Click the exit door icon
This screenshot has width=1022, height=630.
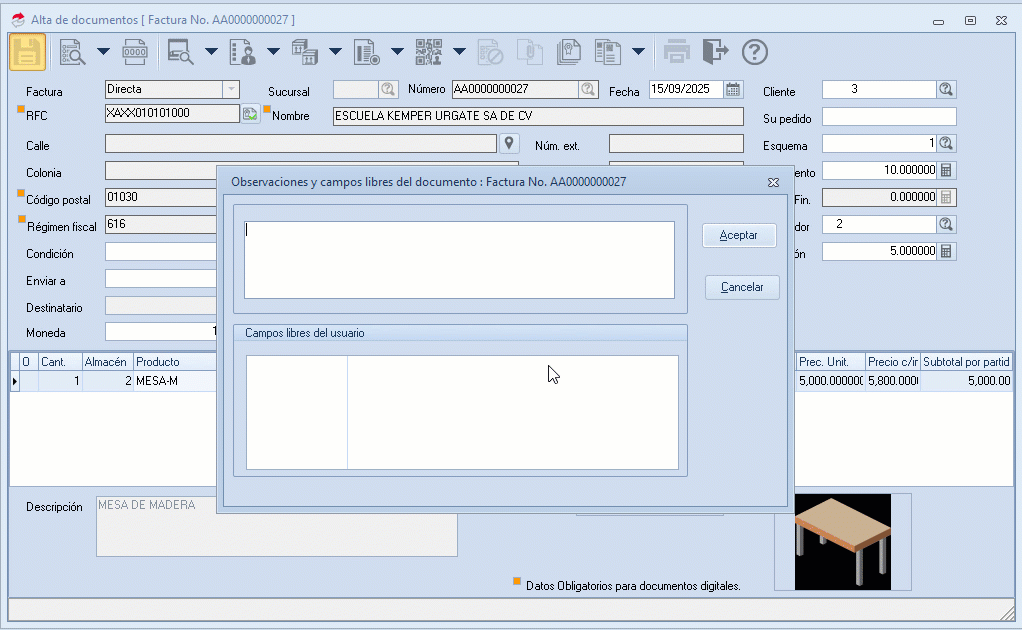coord(715,52)
